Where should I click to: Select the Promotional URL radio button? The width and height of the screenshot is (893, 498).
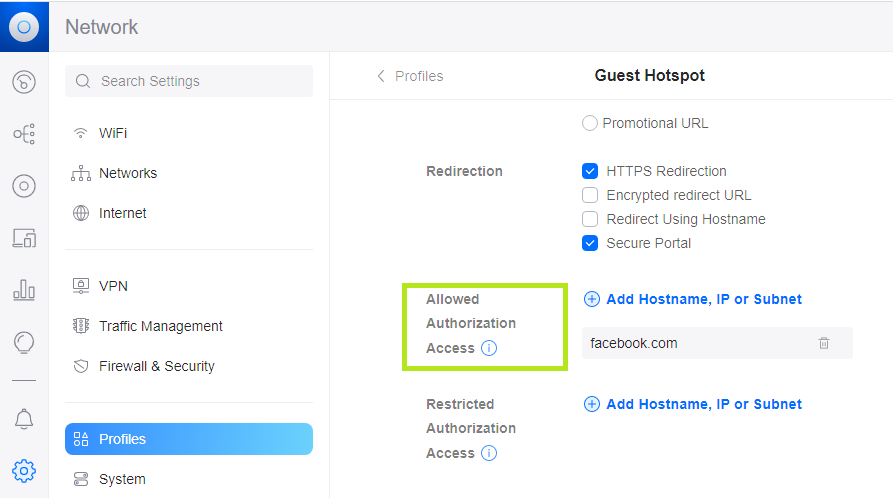pyautogui.click(x=590, y=123)
